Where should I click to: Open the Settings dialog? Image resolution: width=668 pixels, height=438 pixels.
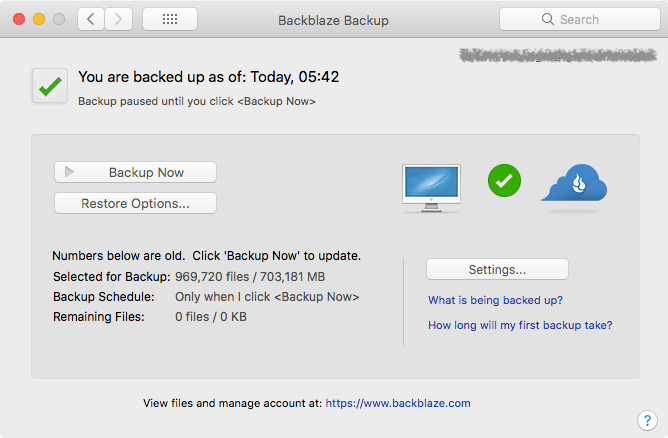[x=497, y=269]
